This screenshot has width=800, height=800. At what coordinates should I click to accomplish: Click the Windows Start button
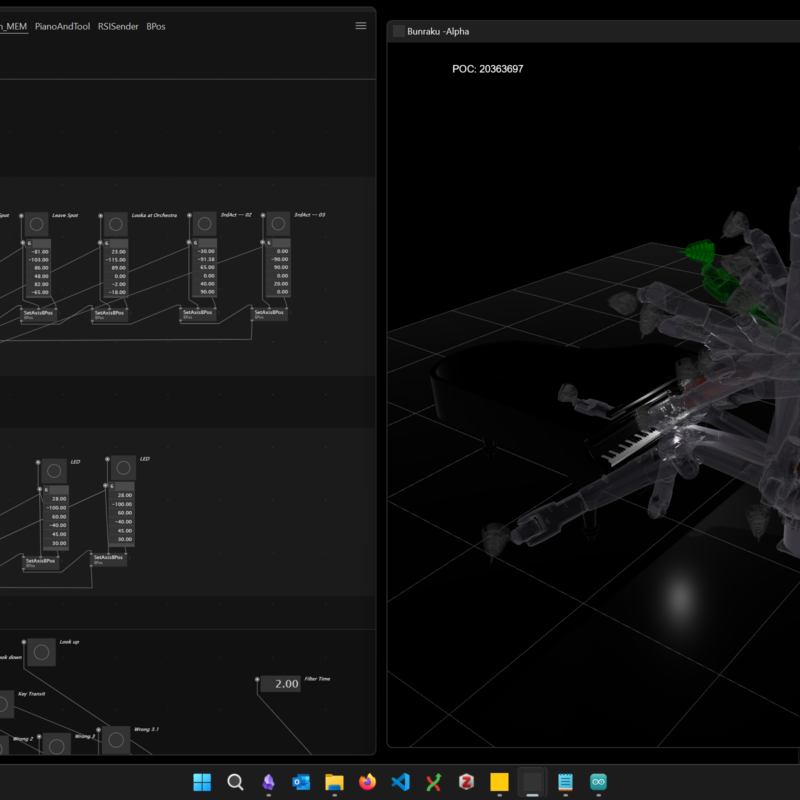(202, 782)
